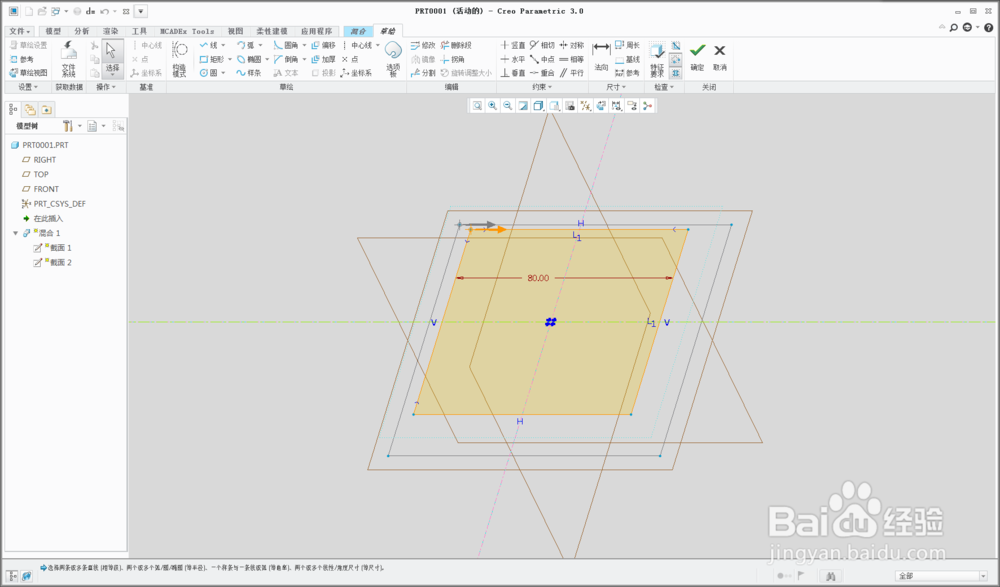Click the search icon in title bar

[953, 27]
